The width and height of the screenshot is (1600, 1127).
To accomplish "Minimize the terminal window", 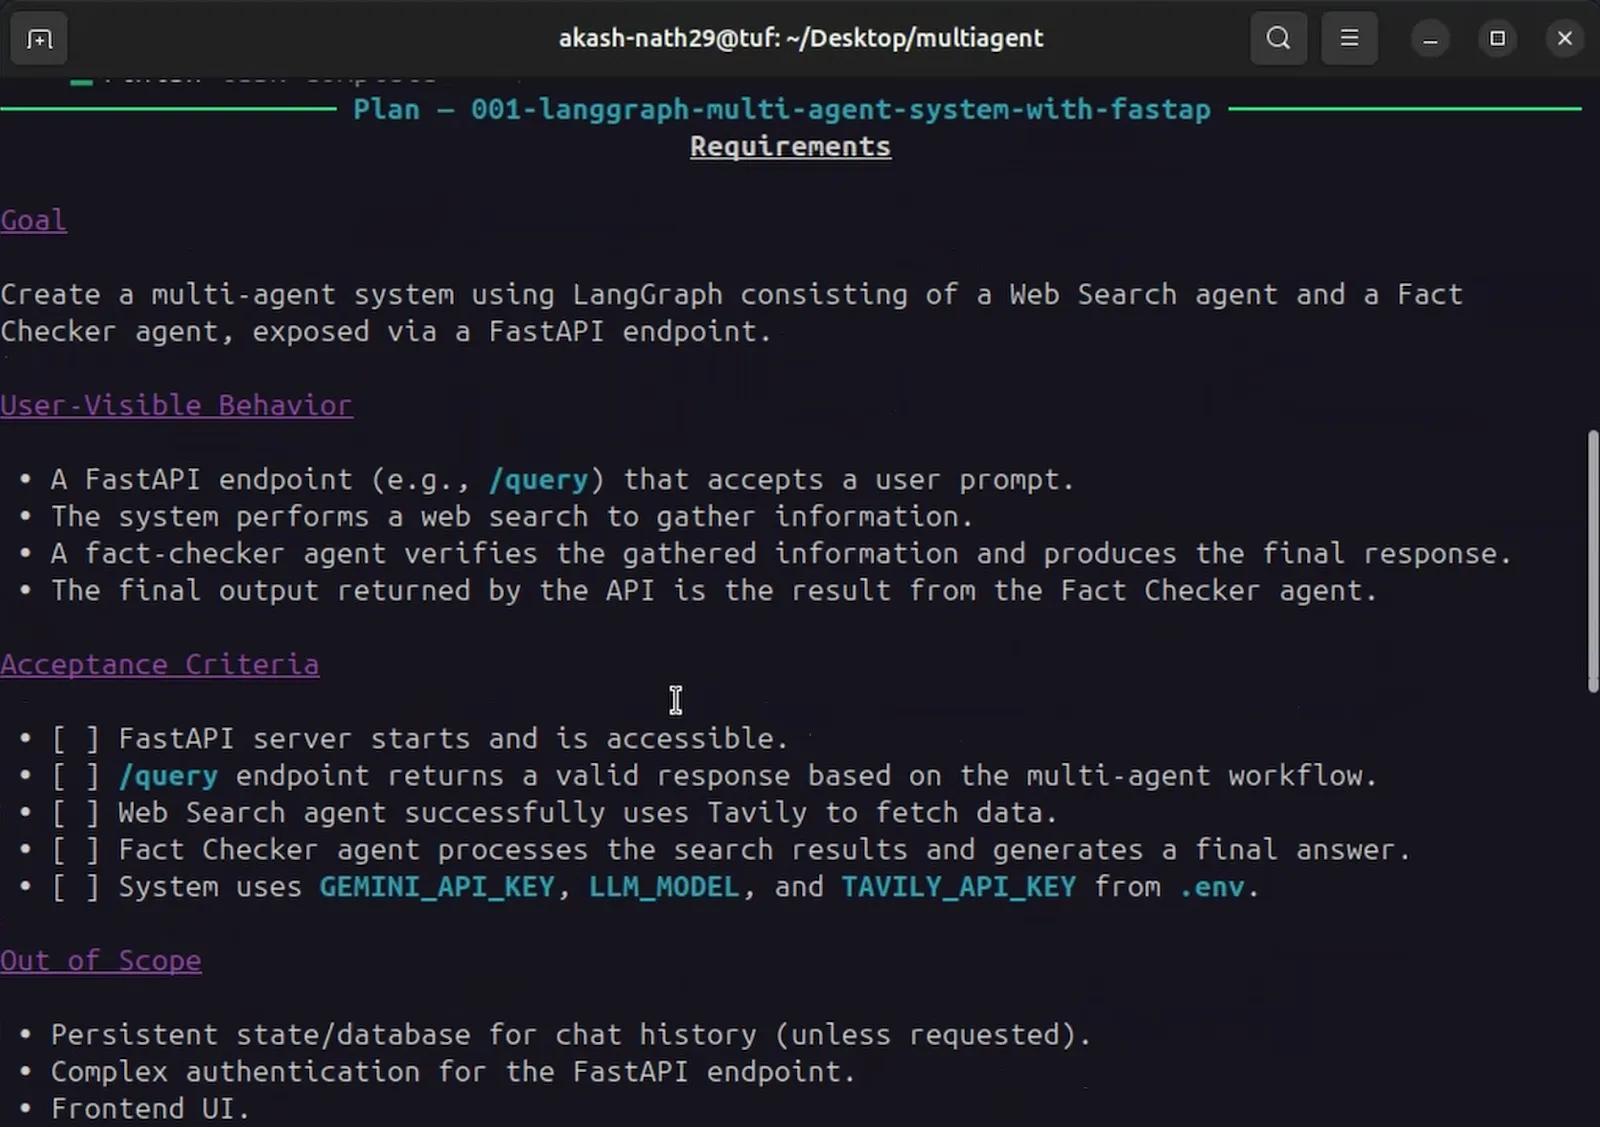I will click(x=1430, y=39).
